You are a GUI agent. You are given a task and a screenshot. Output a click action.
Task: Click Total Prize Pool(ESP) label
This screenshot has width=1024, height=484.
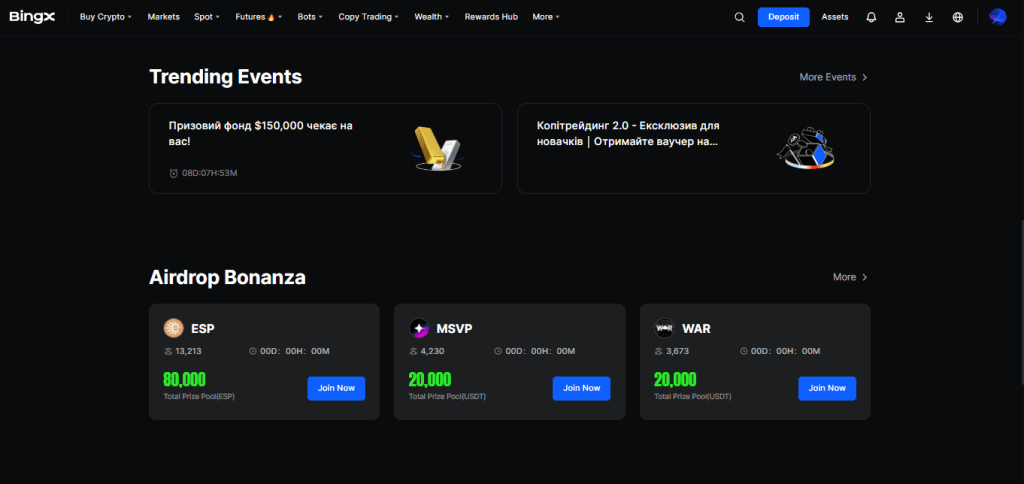tap(199, 396)
